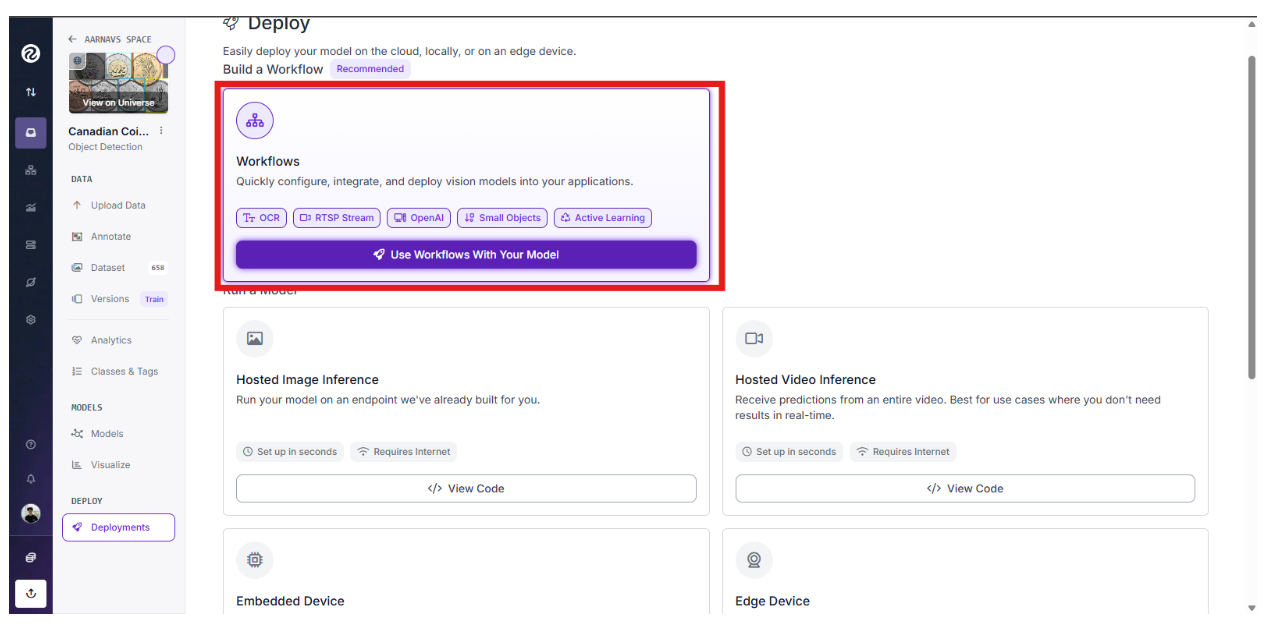This screenshot has height=634, width=1266.
Task: Click the white download button at sidebar bottom
Action: 31,593
